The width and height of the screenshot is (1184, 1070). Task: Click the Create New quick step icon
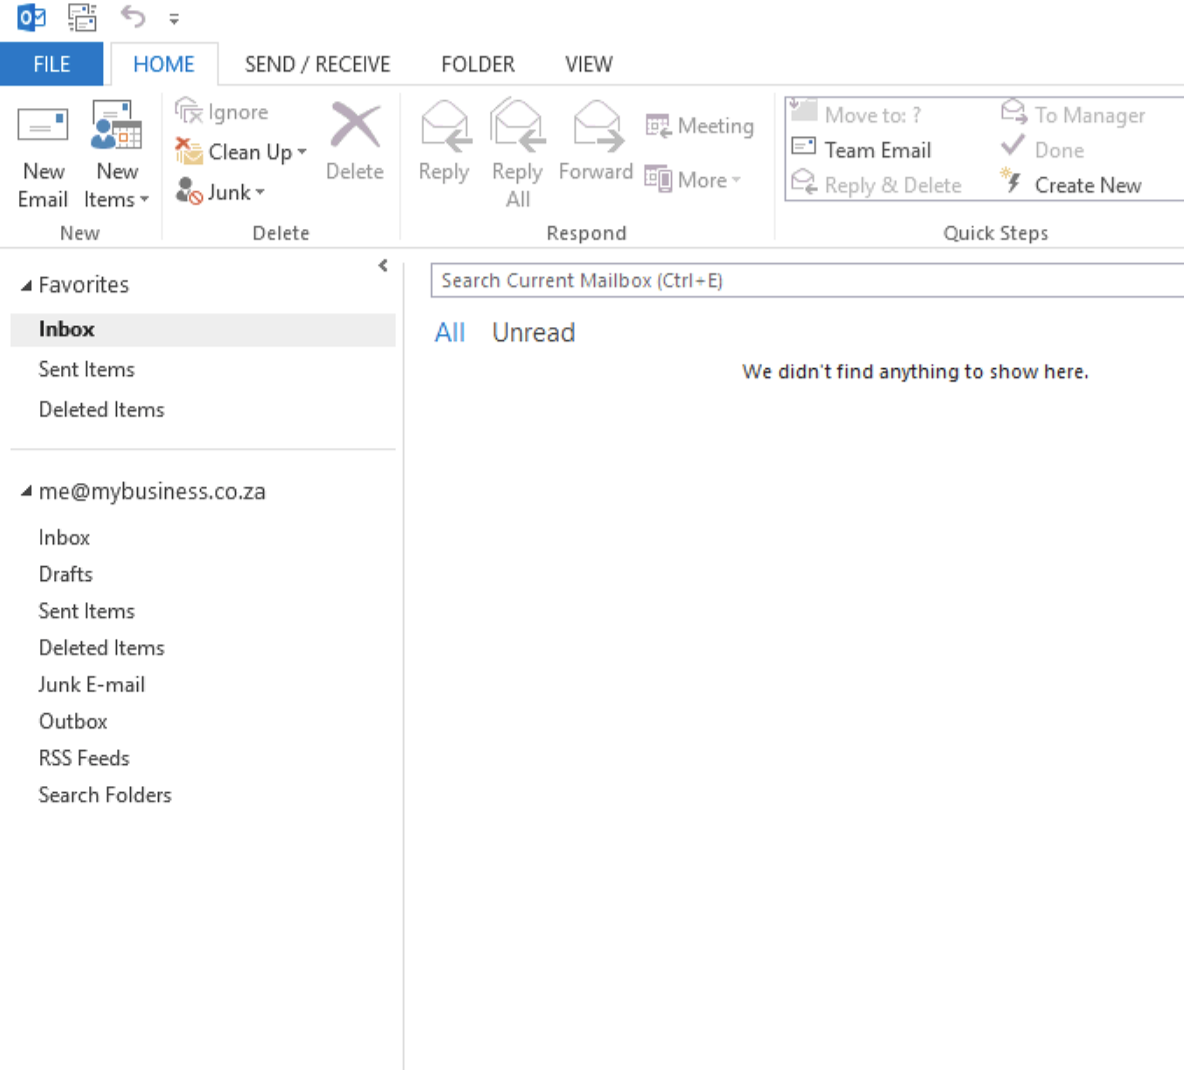(1012, 184)
